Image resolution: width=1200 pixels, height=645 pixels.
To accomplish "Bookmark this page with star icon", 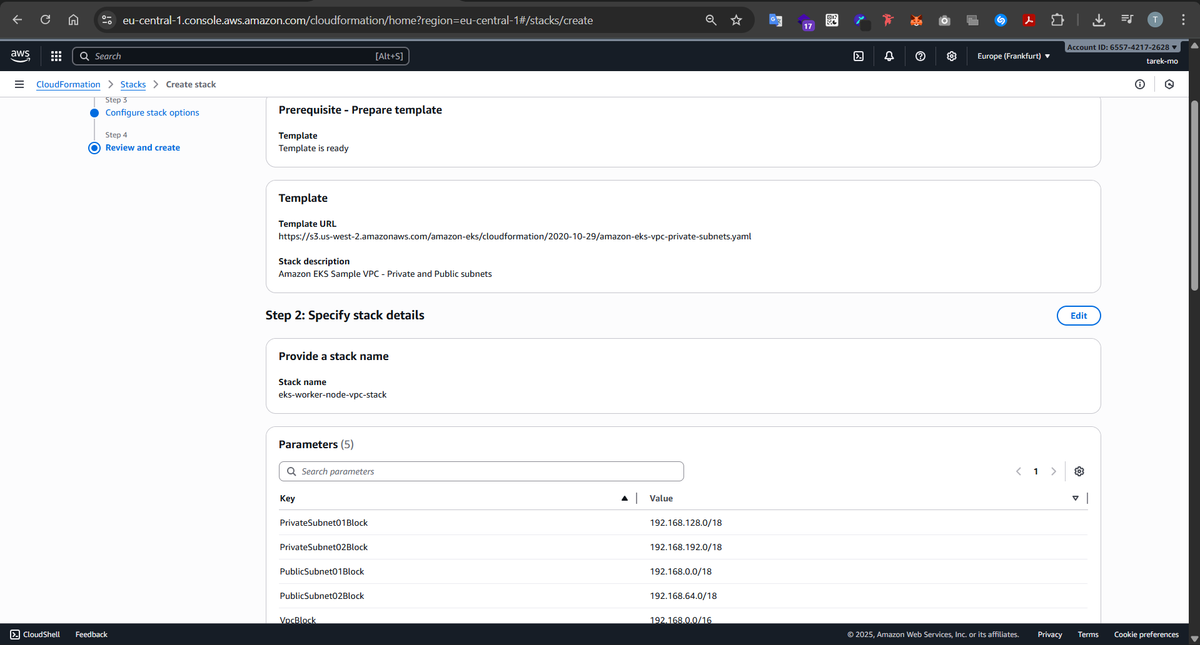I will coord(737,19).
